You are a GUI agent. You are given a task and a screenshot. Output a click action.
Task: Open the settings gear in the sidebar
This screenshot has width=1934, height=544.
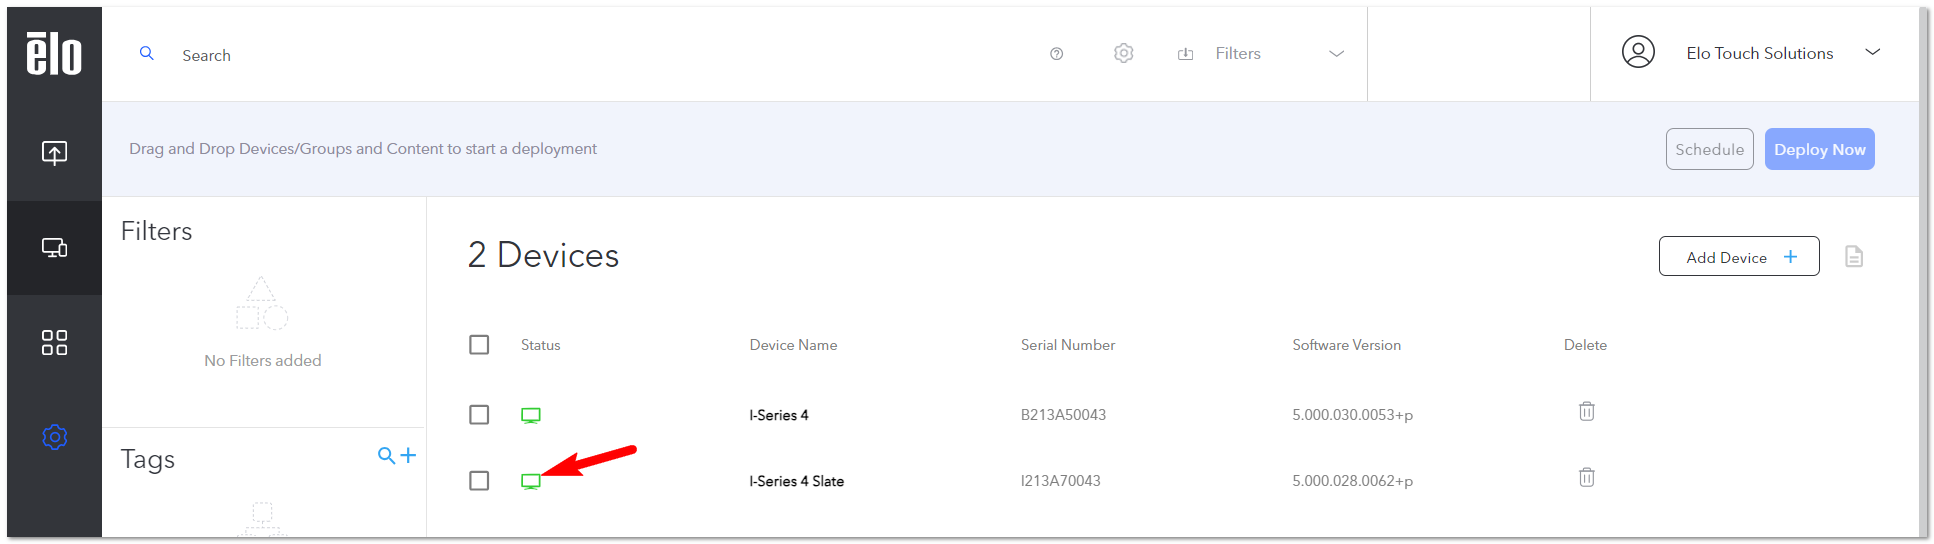54,437
